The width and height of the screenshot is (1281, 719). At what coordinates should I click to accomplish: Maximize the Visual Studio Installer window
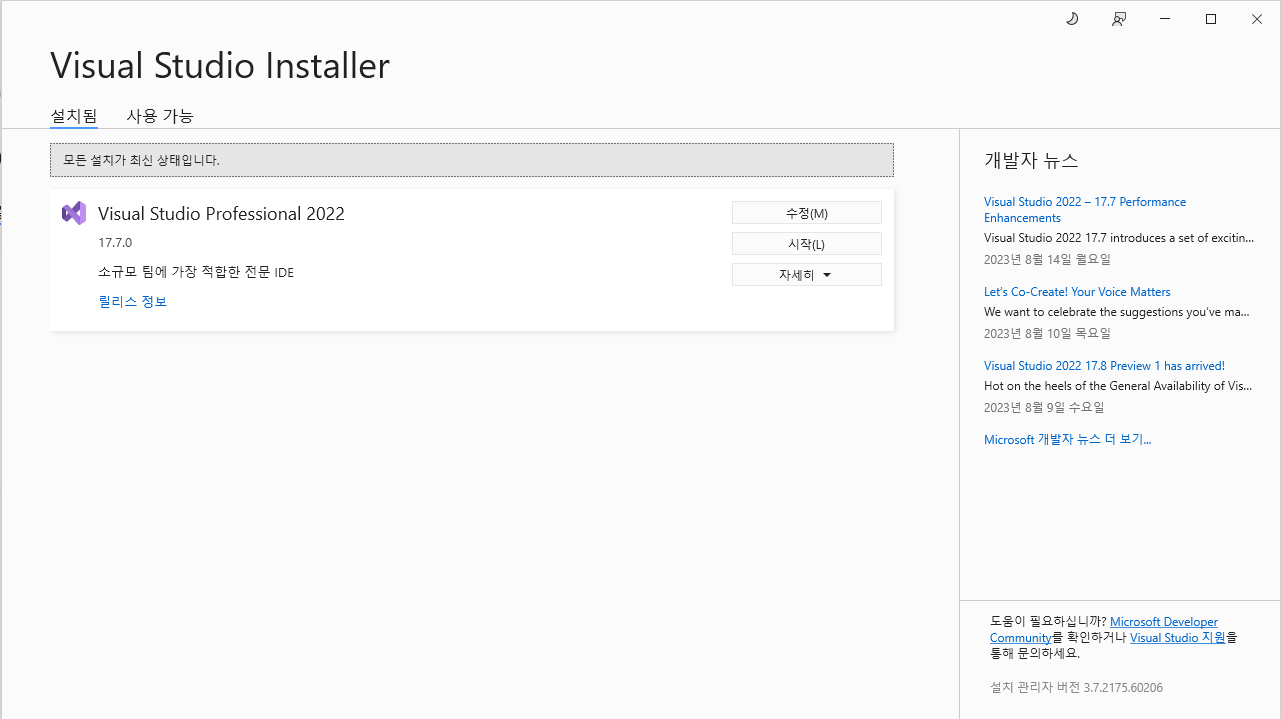1211,19
